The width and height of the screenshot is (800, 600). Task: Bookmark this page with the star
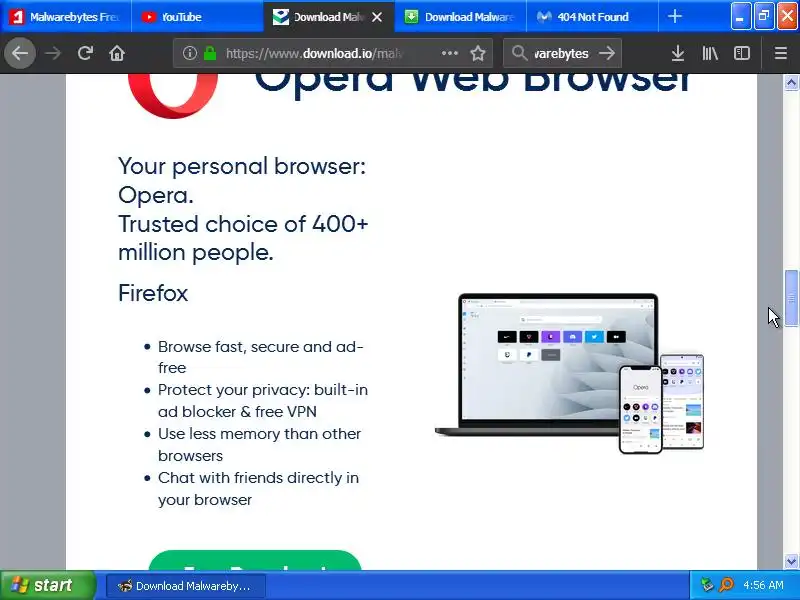[x=478, y=53]
